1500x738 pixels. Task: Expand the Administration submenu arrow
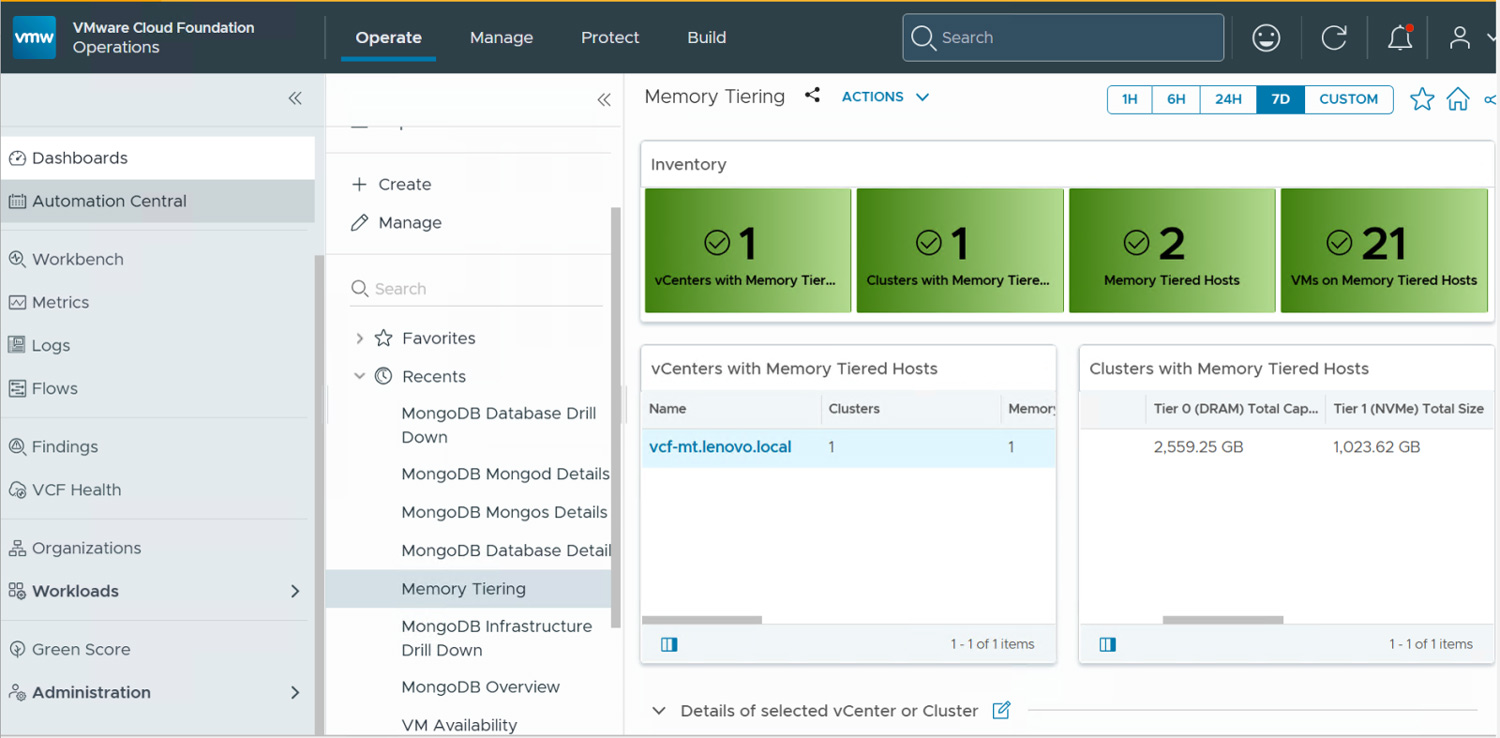(295, 692)
